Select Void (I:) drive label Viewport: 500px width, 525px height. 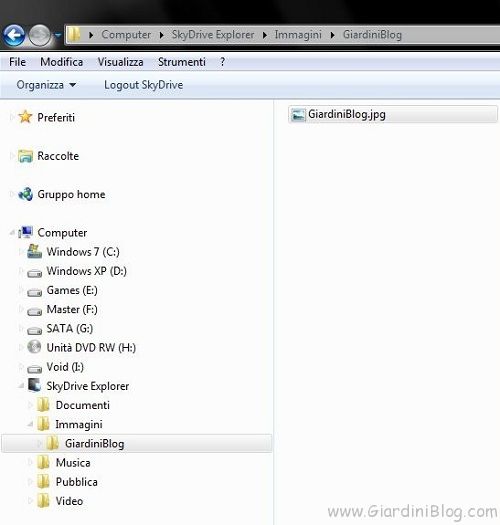pyautogui.click(x=65, y=367)
